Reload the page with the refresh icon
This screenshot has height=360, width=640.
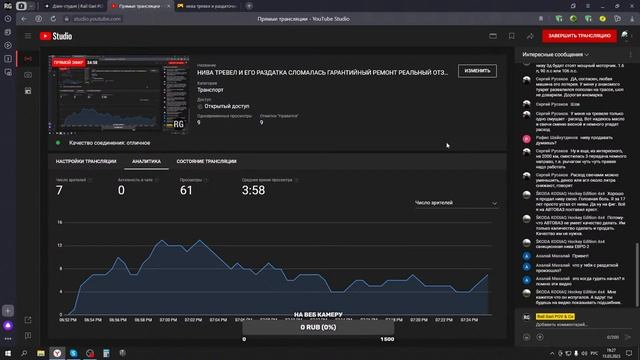tap(53, 19)
